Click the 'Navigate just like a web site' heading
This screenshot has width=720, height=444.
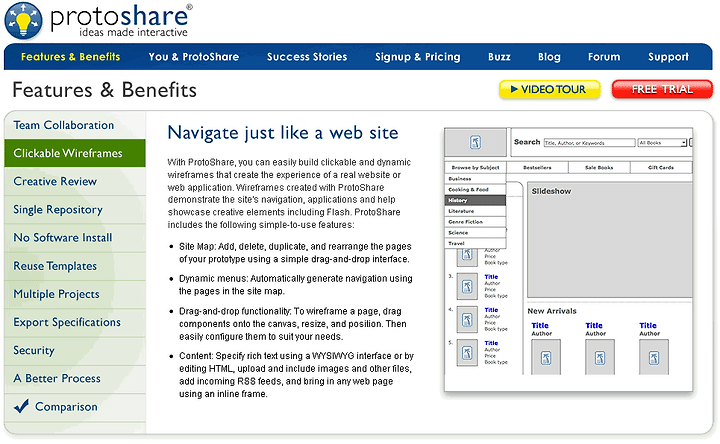(x=283, y=133)
